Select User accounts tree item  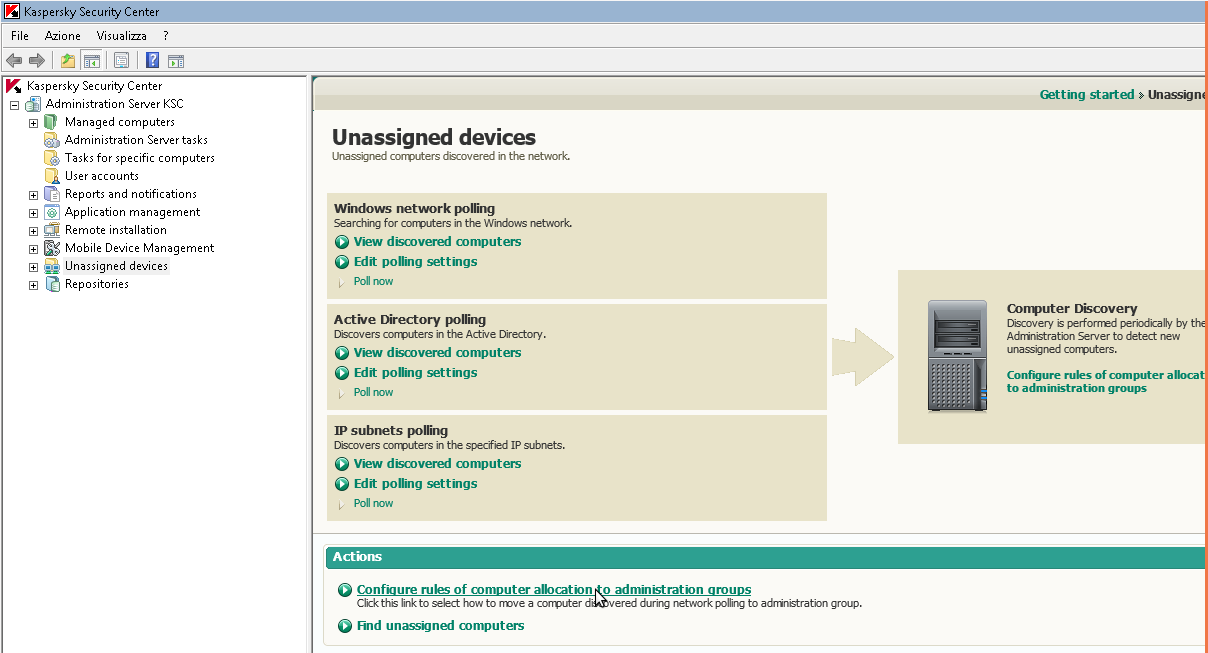[x=102, y=176]
